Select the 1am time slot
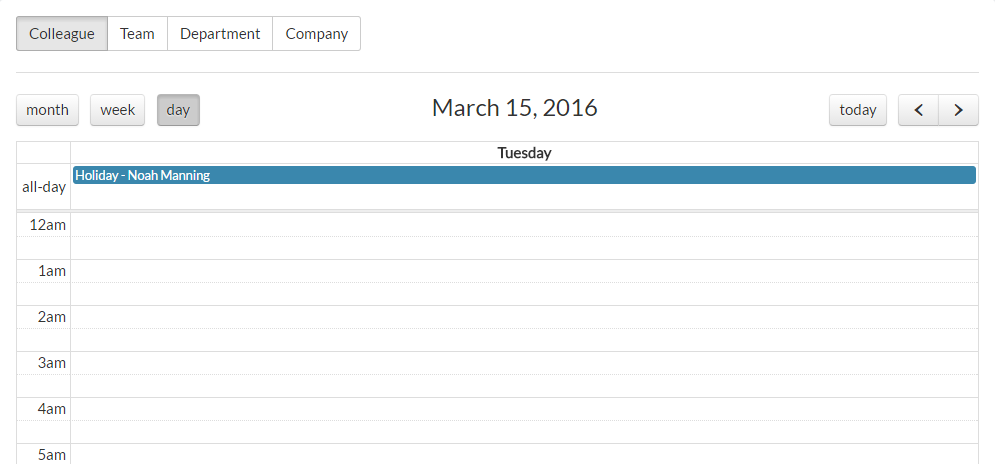 point(524,271)
